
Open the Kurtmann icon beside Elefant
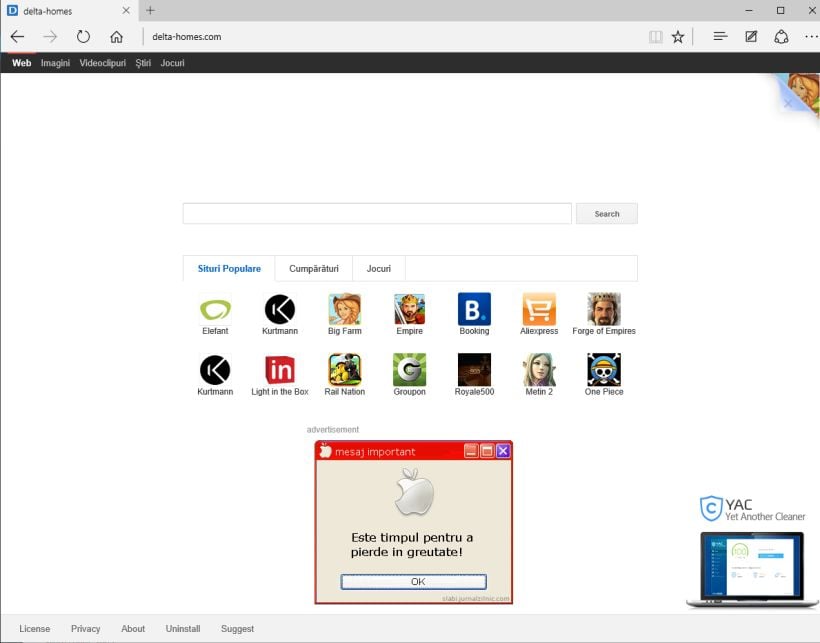[x=280, y=309]
